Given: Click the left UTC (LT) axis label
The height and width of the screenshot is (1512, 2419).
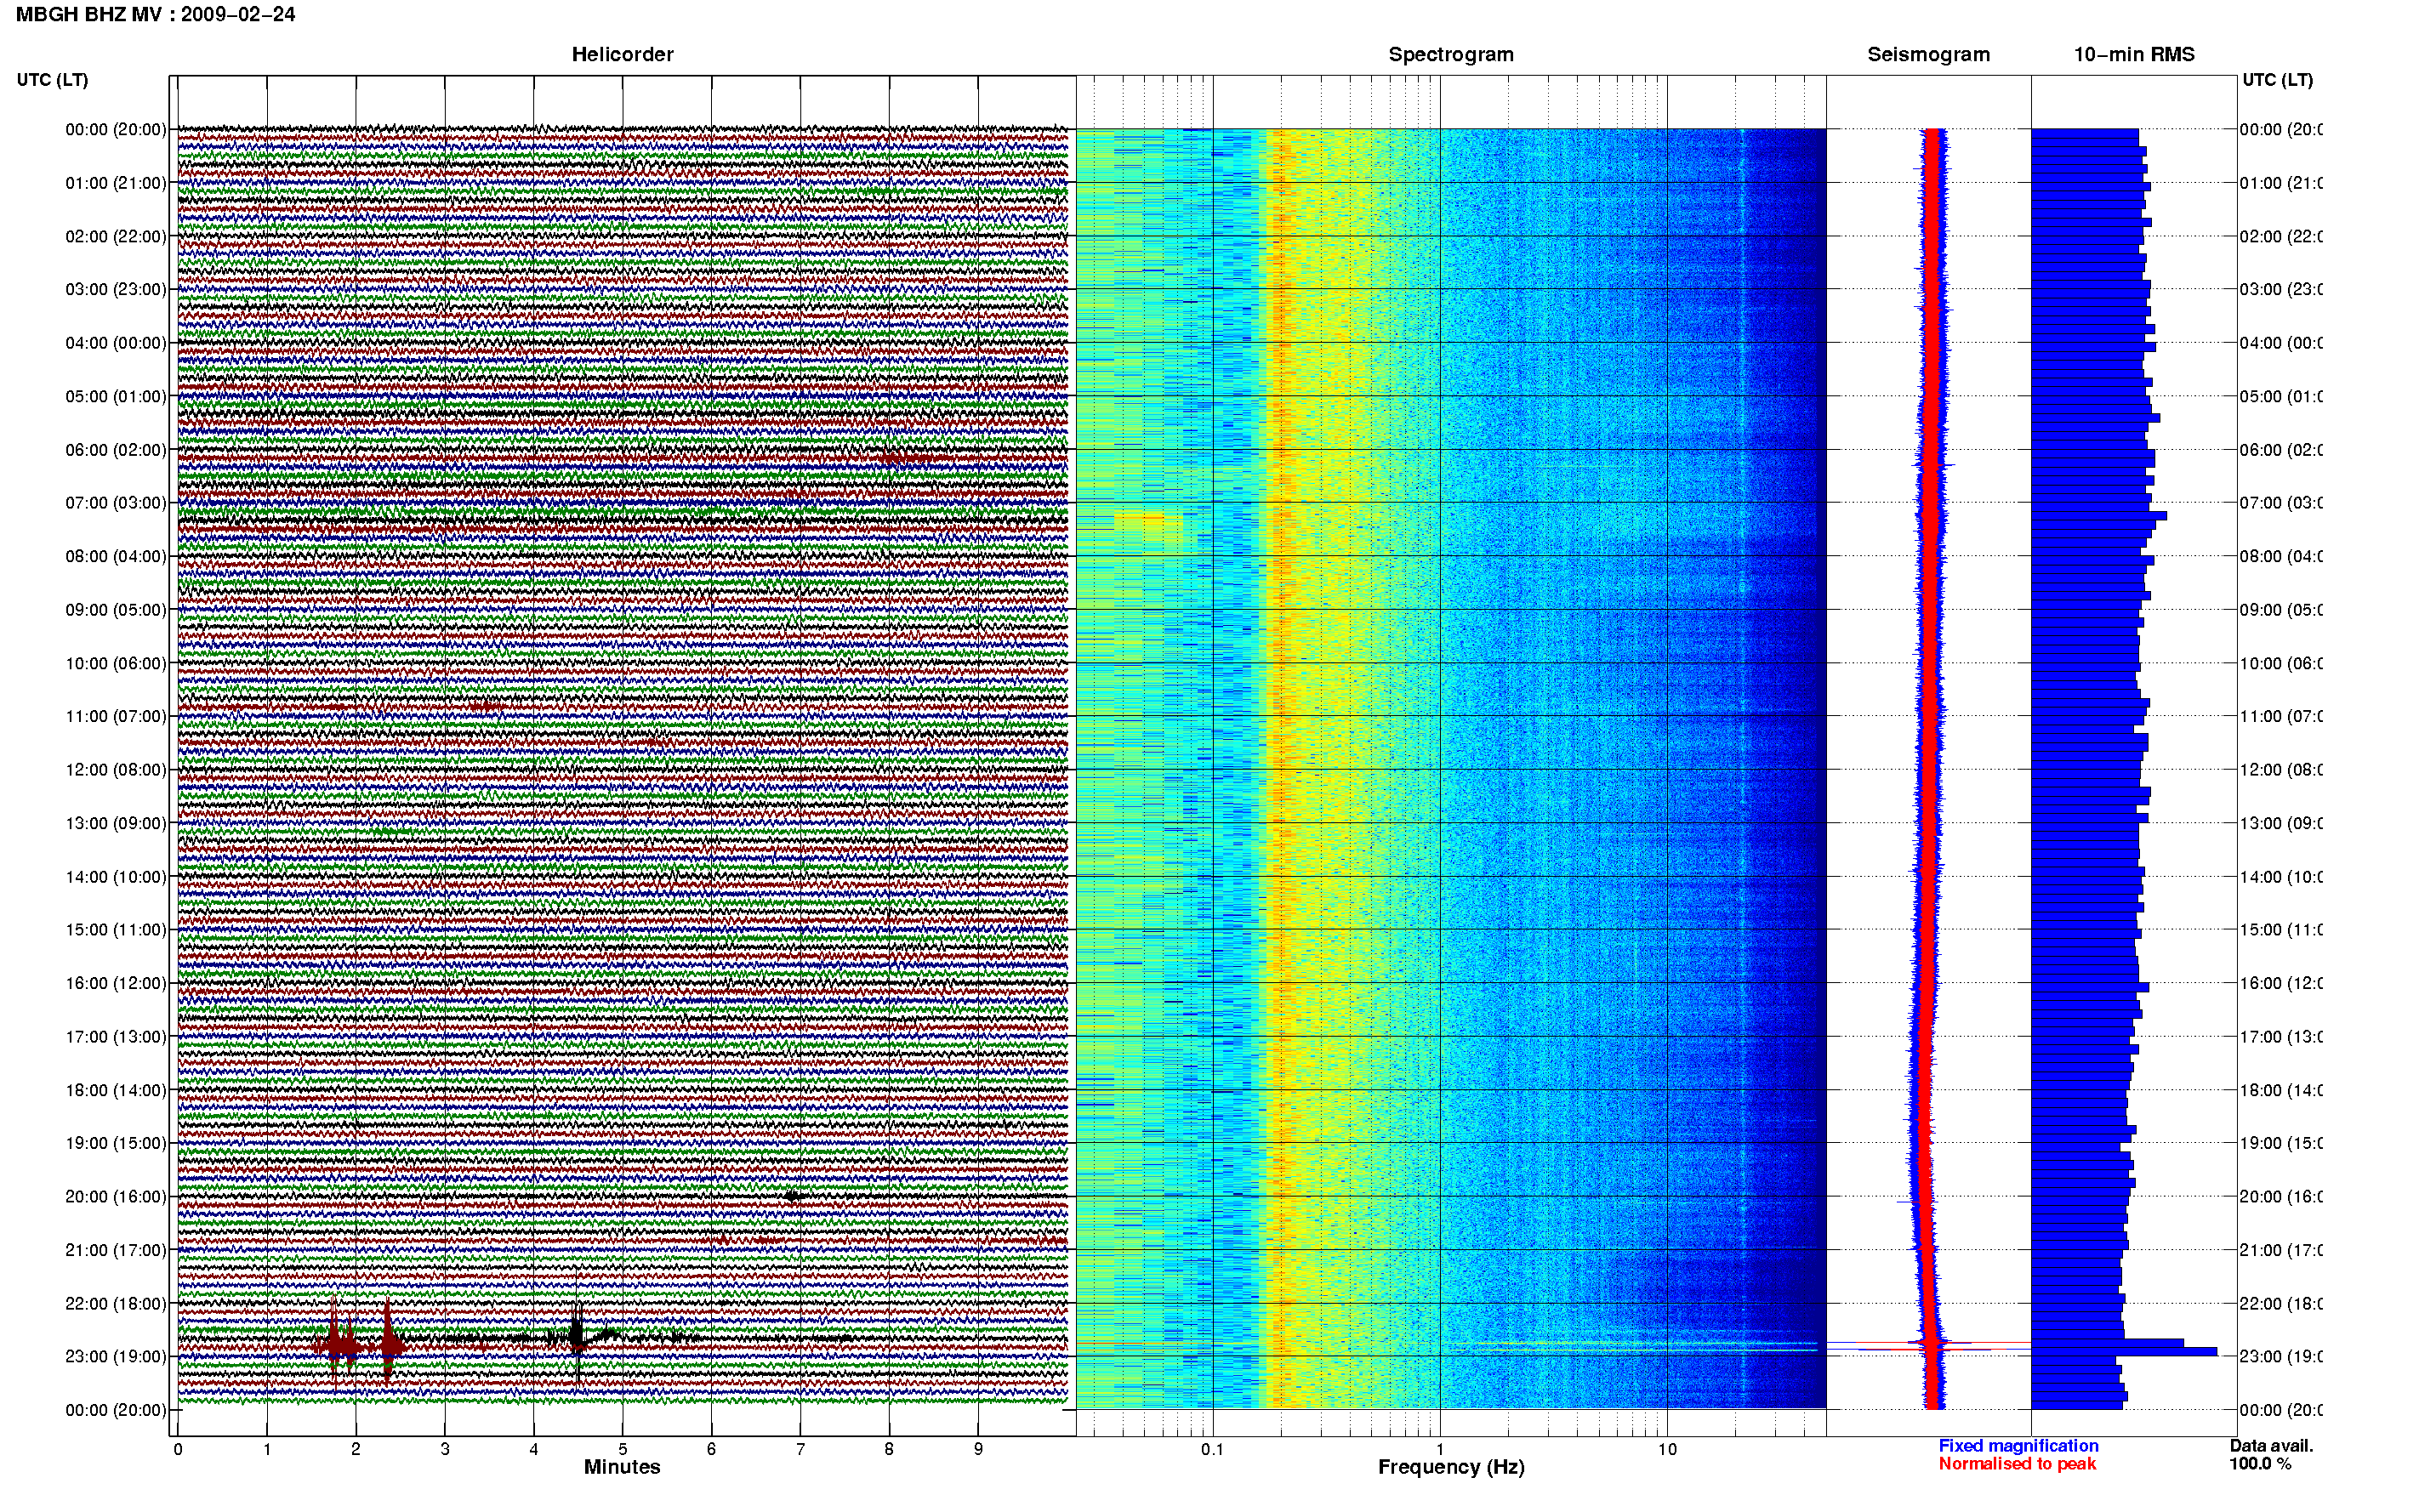Looking at the screenshot, I should click(52, 80).
